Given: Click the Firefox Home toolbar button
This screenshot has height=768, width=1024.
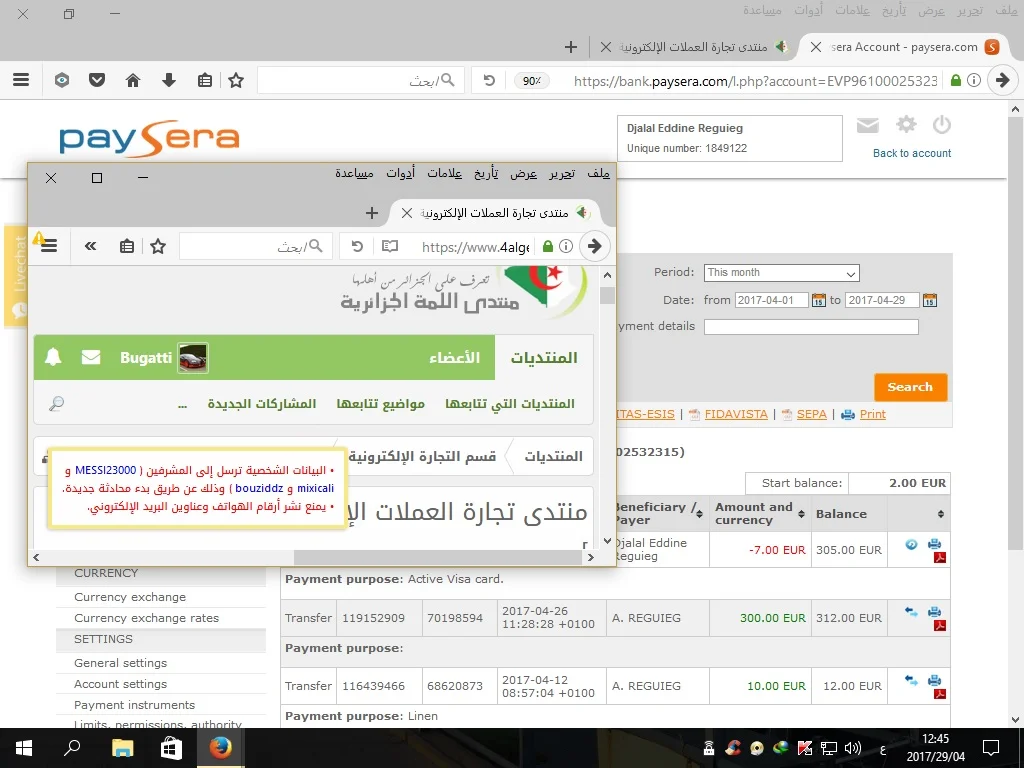Looking at the screenshot, I should point(132,80).
